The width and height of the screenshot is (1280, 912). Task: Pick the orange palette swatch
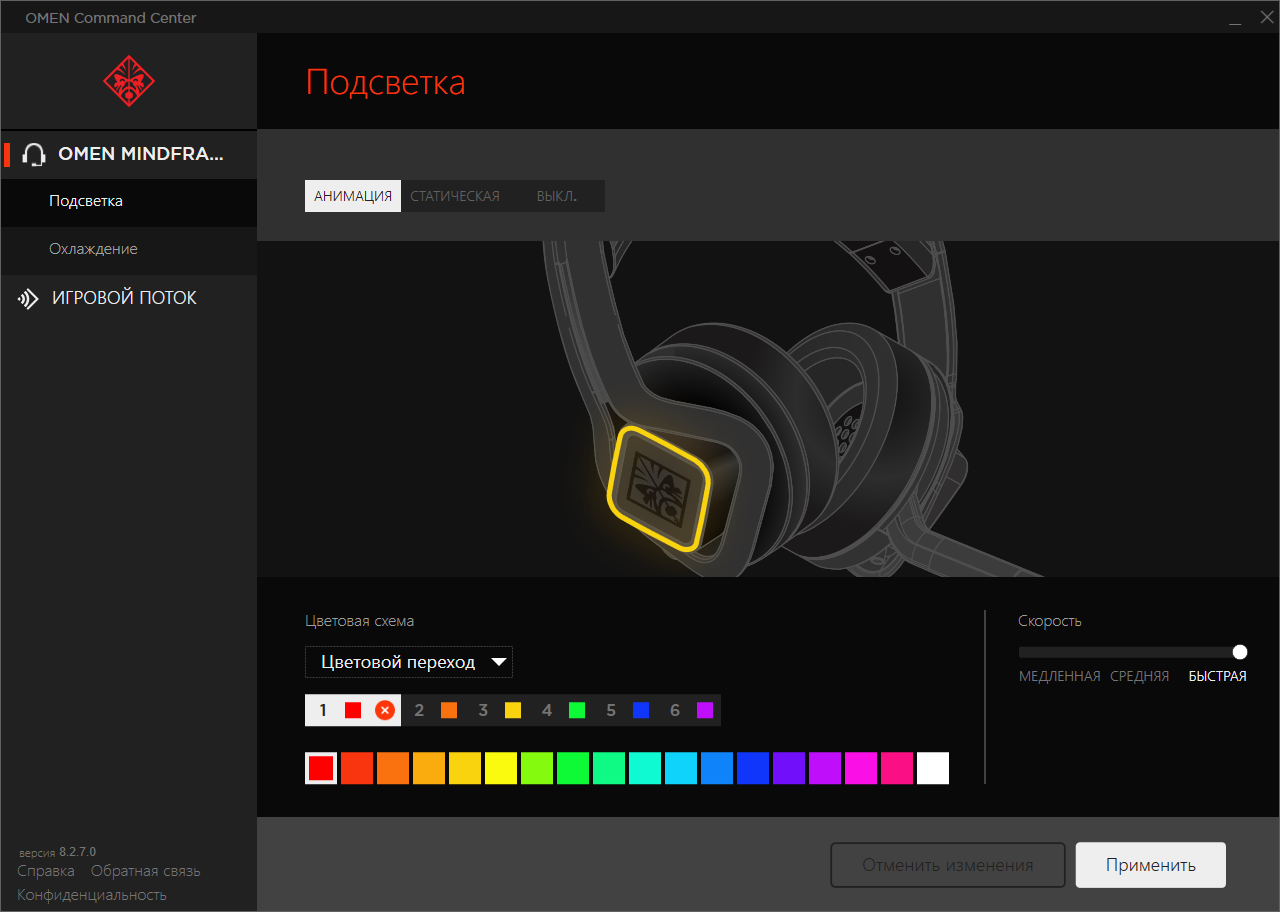[x=393, y=768]
